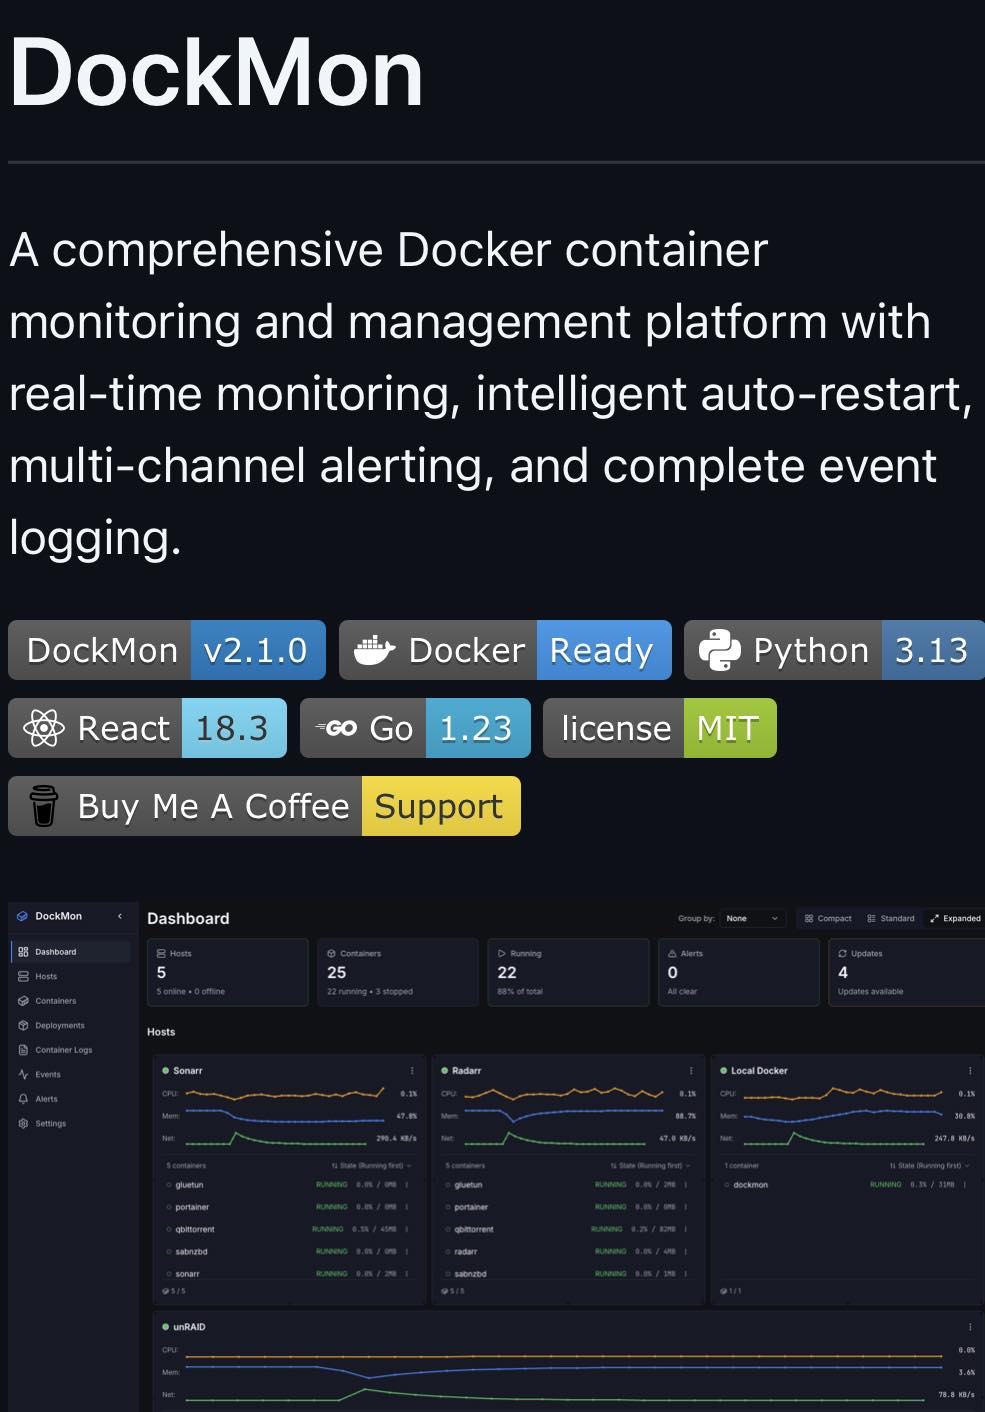Click the DockMon heading title
The height and width of the screenshot is (1412, 985).
tap(216, 73)
